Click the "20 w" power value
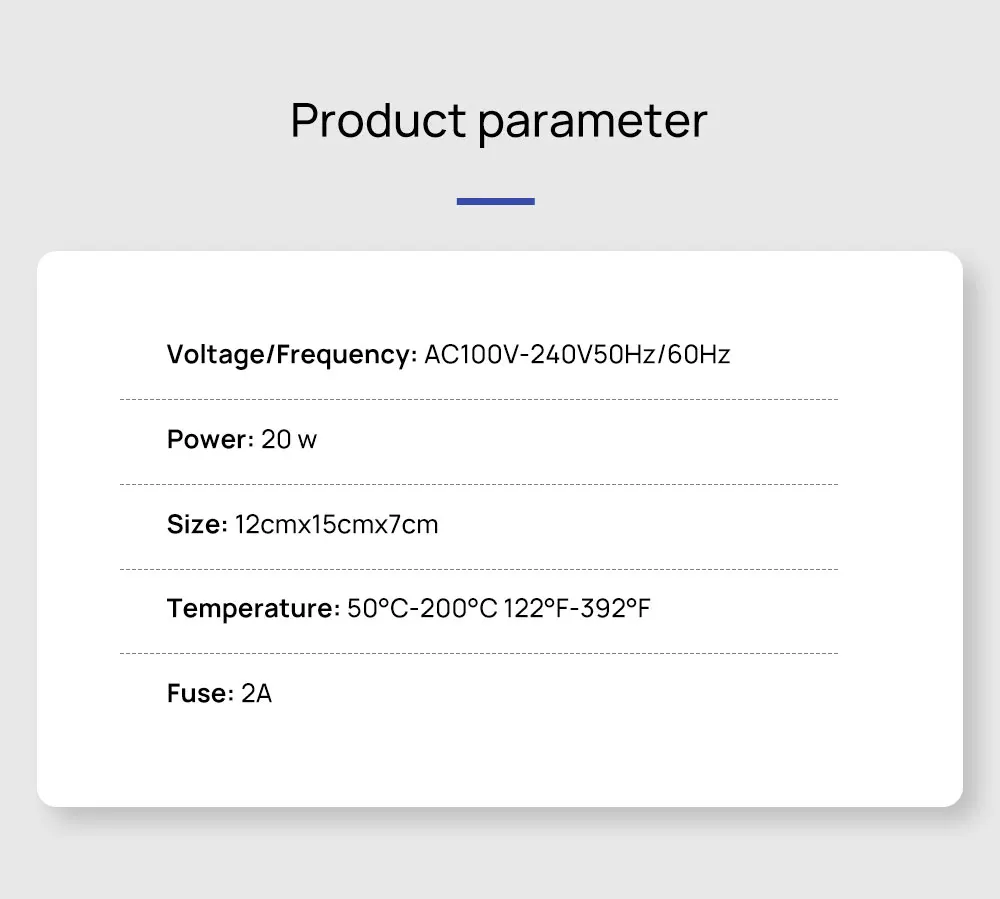This screenshot has width=1000, height=899. (x=289, y=439)
